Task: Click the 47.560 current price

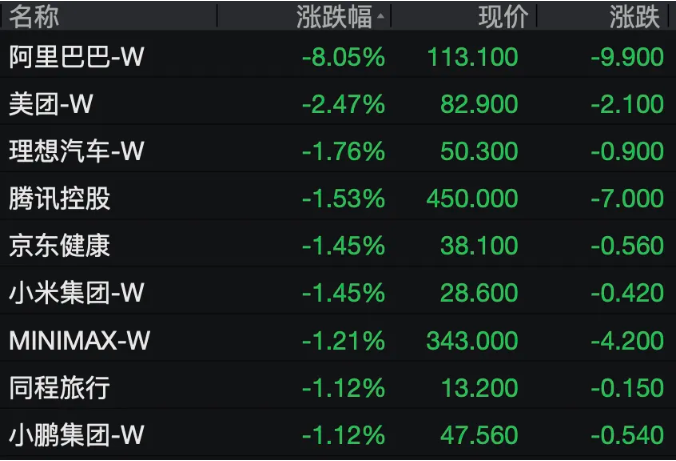Action: pyautogui.click(x=479, y=435)
